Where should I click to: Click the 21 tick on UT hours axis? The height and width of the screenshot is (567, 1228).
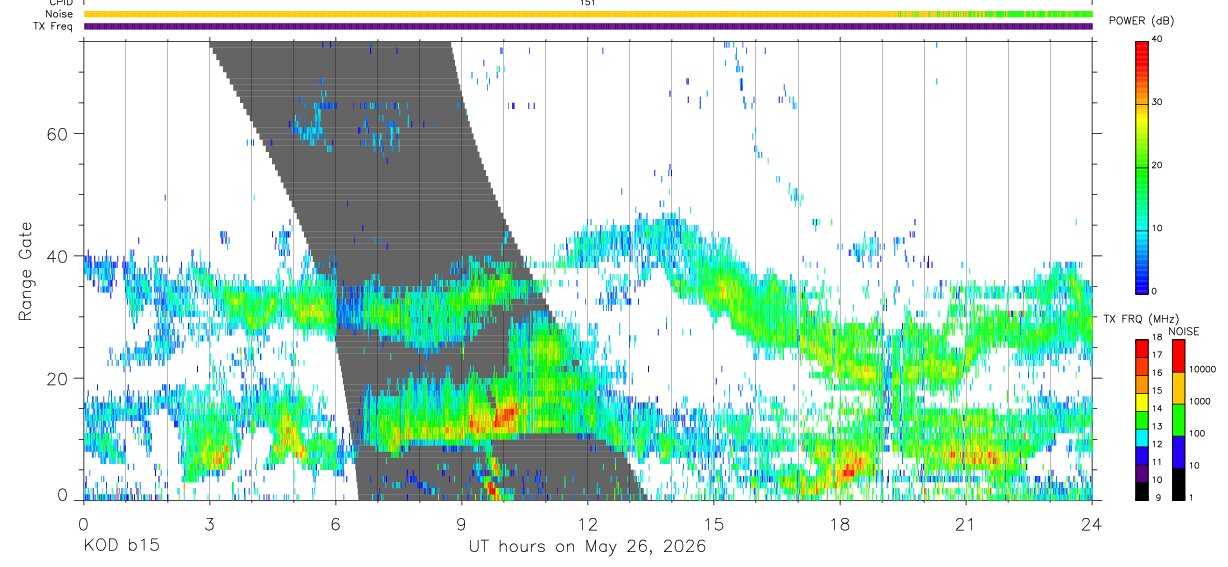[x=966, y=522]
